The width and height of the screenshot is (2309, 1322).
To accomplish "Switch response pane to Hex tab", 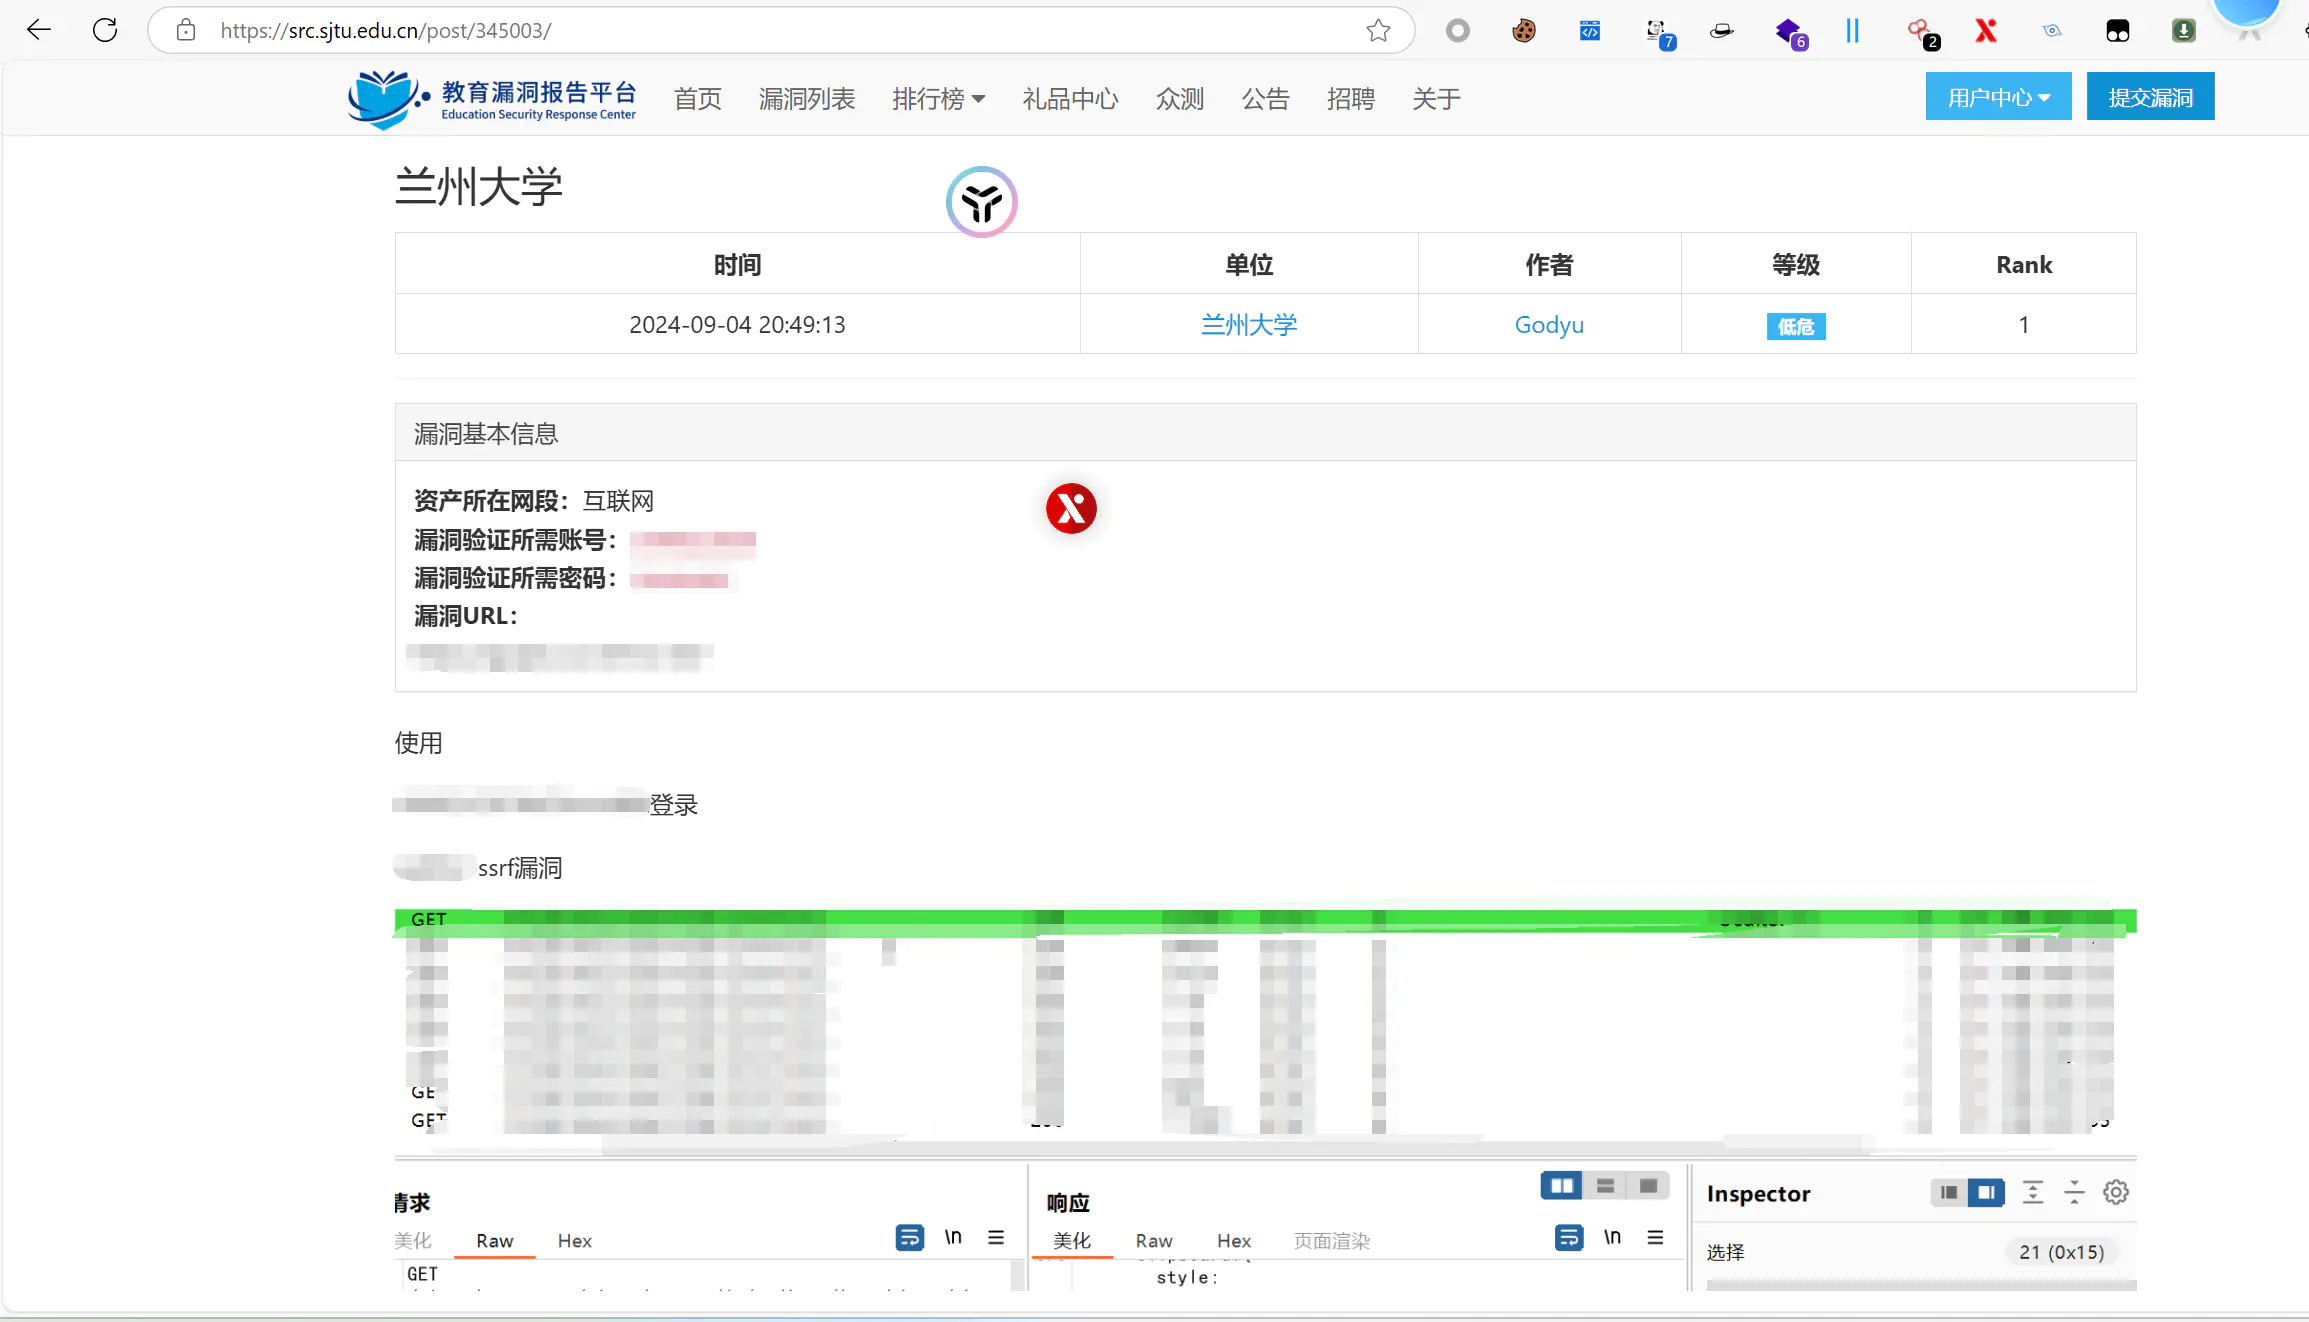I will (x=1234, y=1240).
